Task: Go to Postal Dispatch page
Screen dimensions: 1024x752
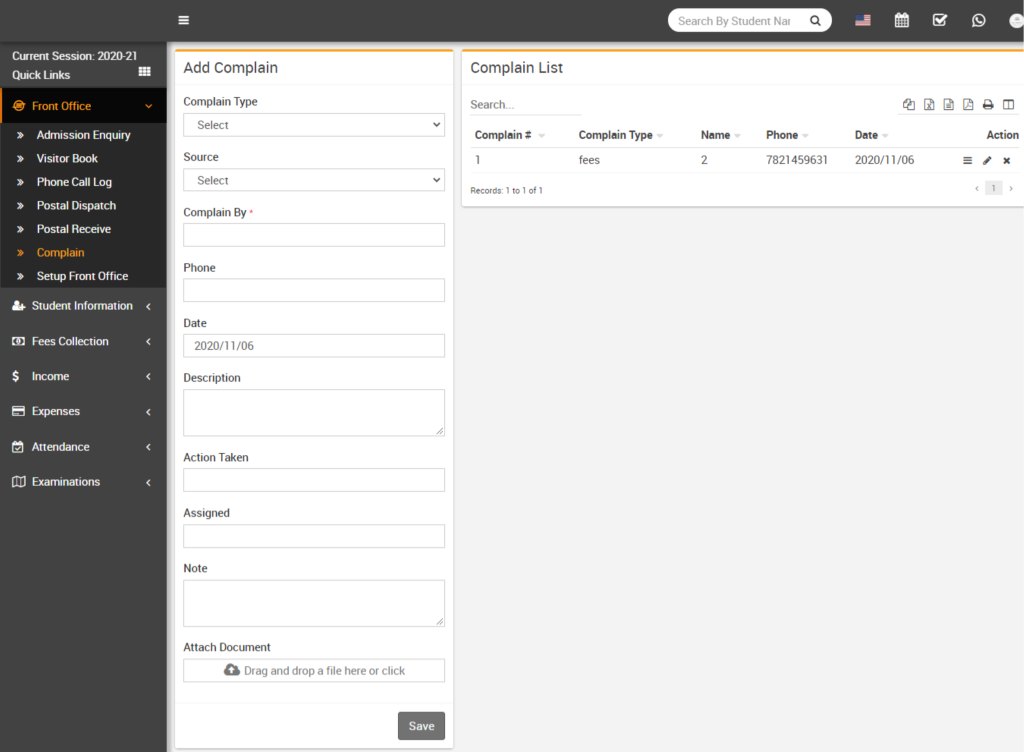Action: 76,205
